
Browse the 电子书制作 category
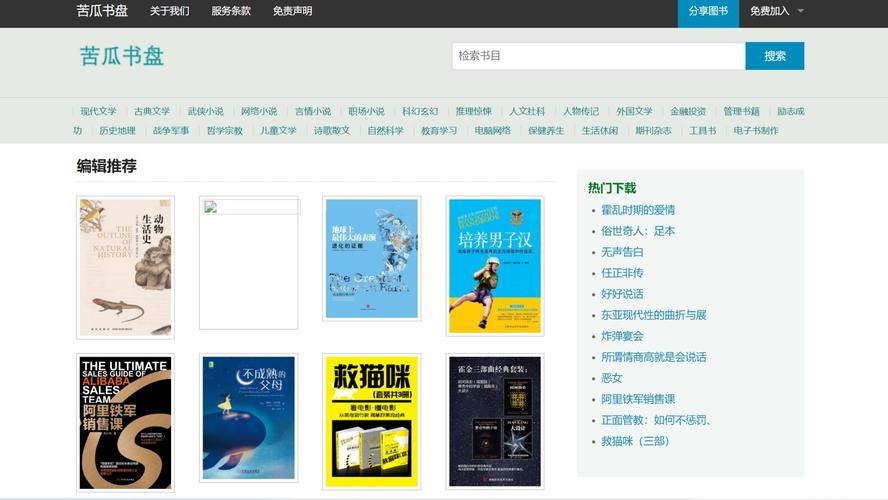[x=755, y=130]
